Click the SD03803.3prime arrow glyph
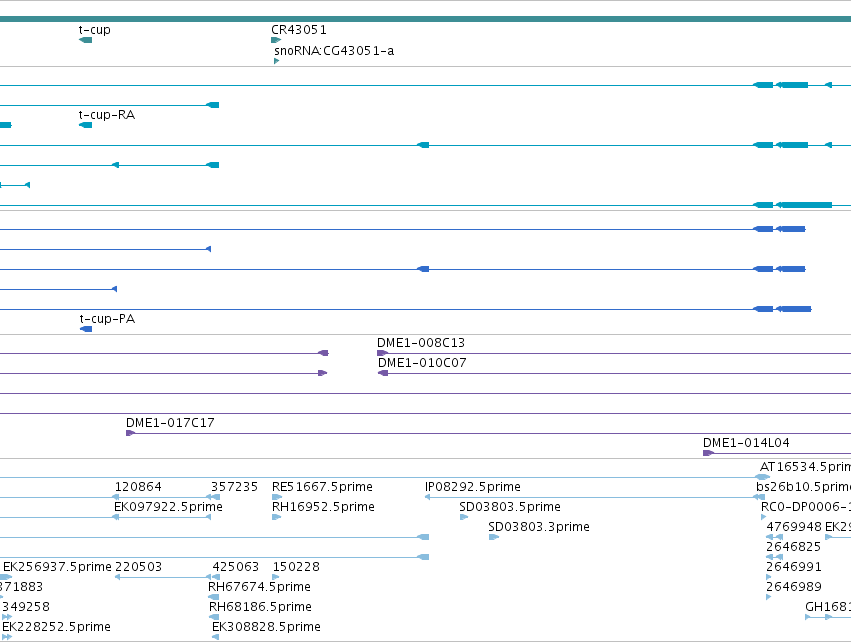 [x=494, y=537]
